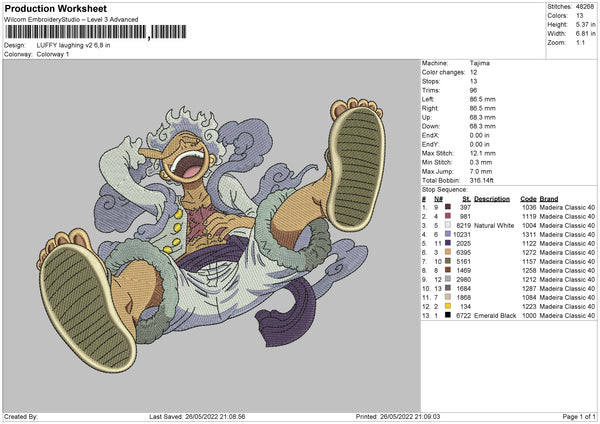Click the Wilcom EmbroideryStudio – Level 3 Advanced line

pyautogui.click(x=71, y=20)
